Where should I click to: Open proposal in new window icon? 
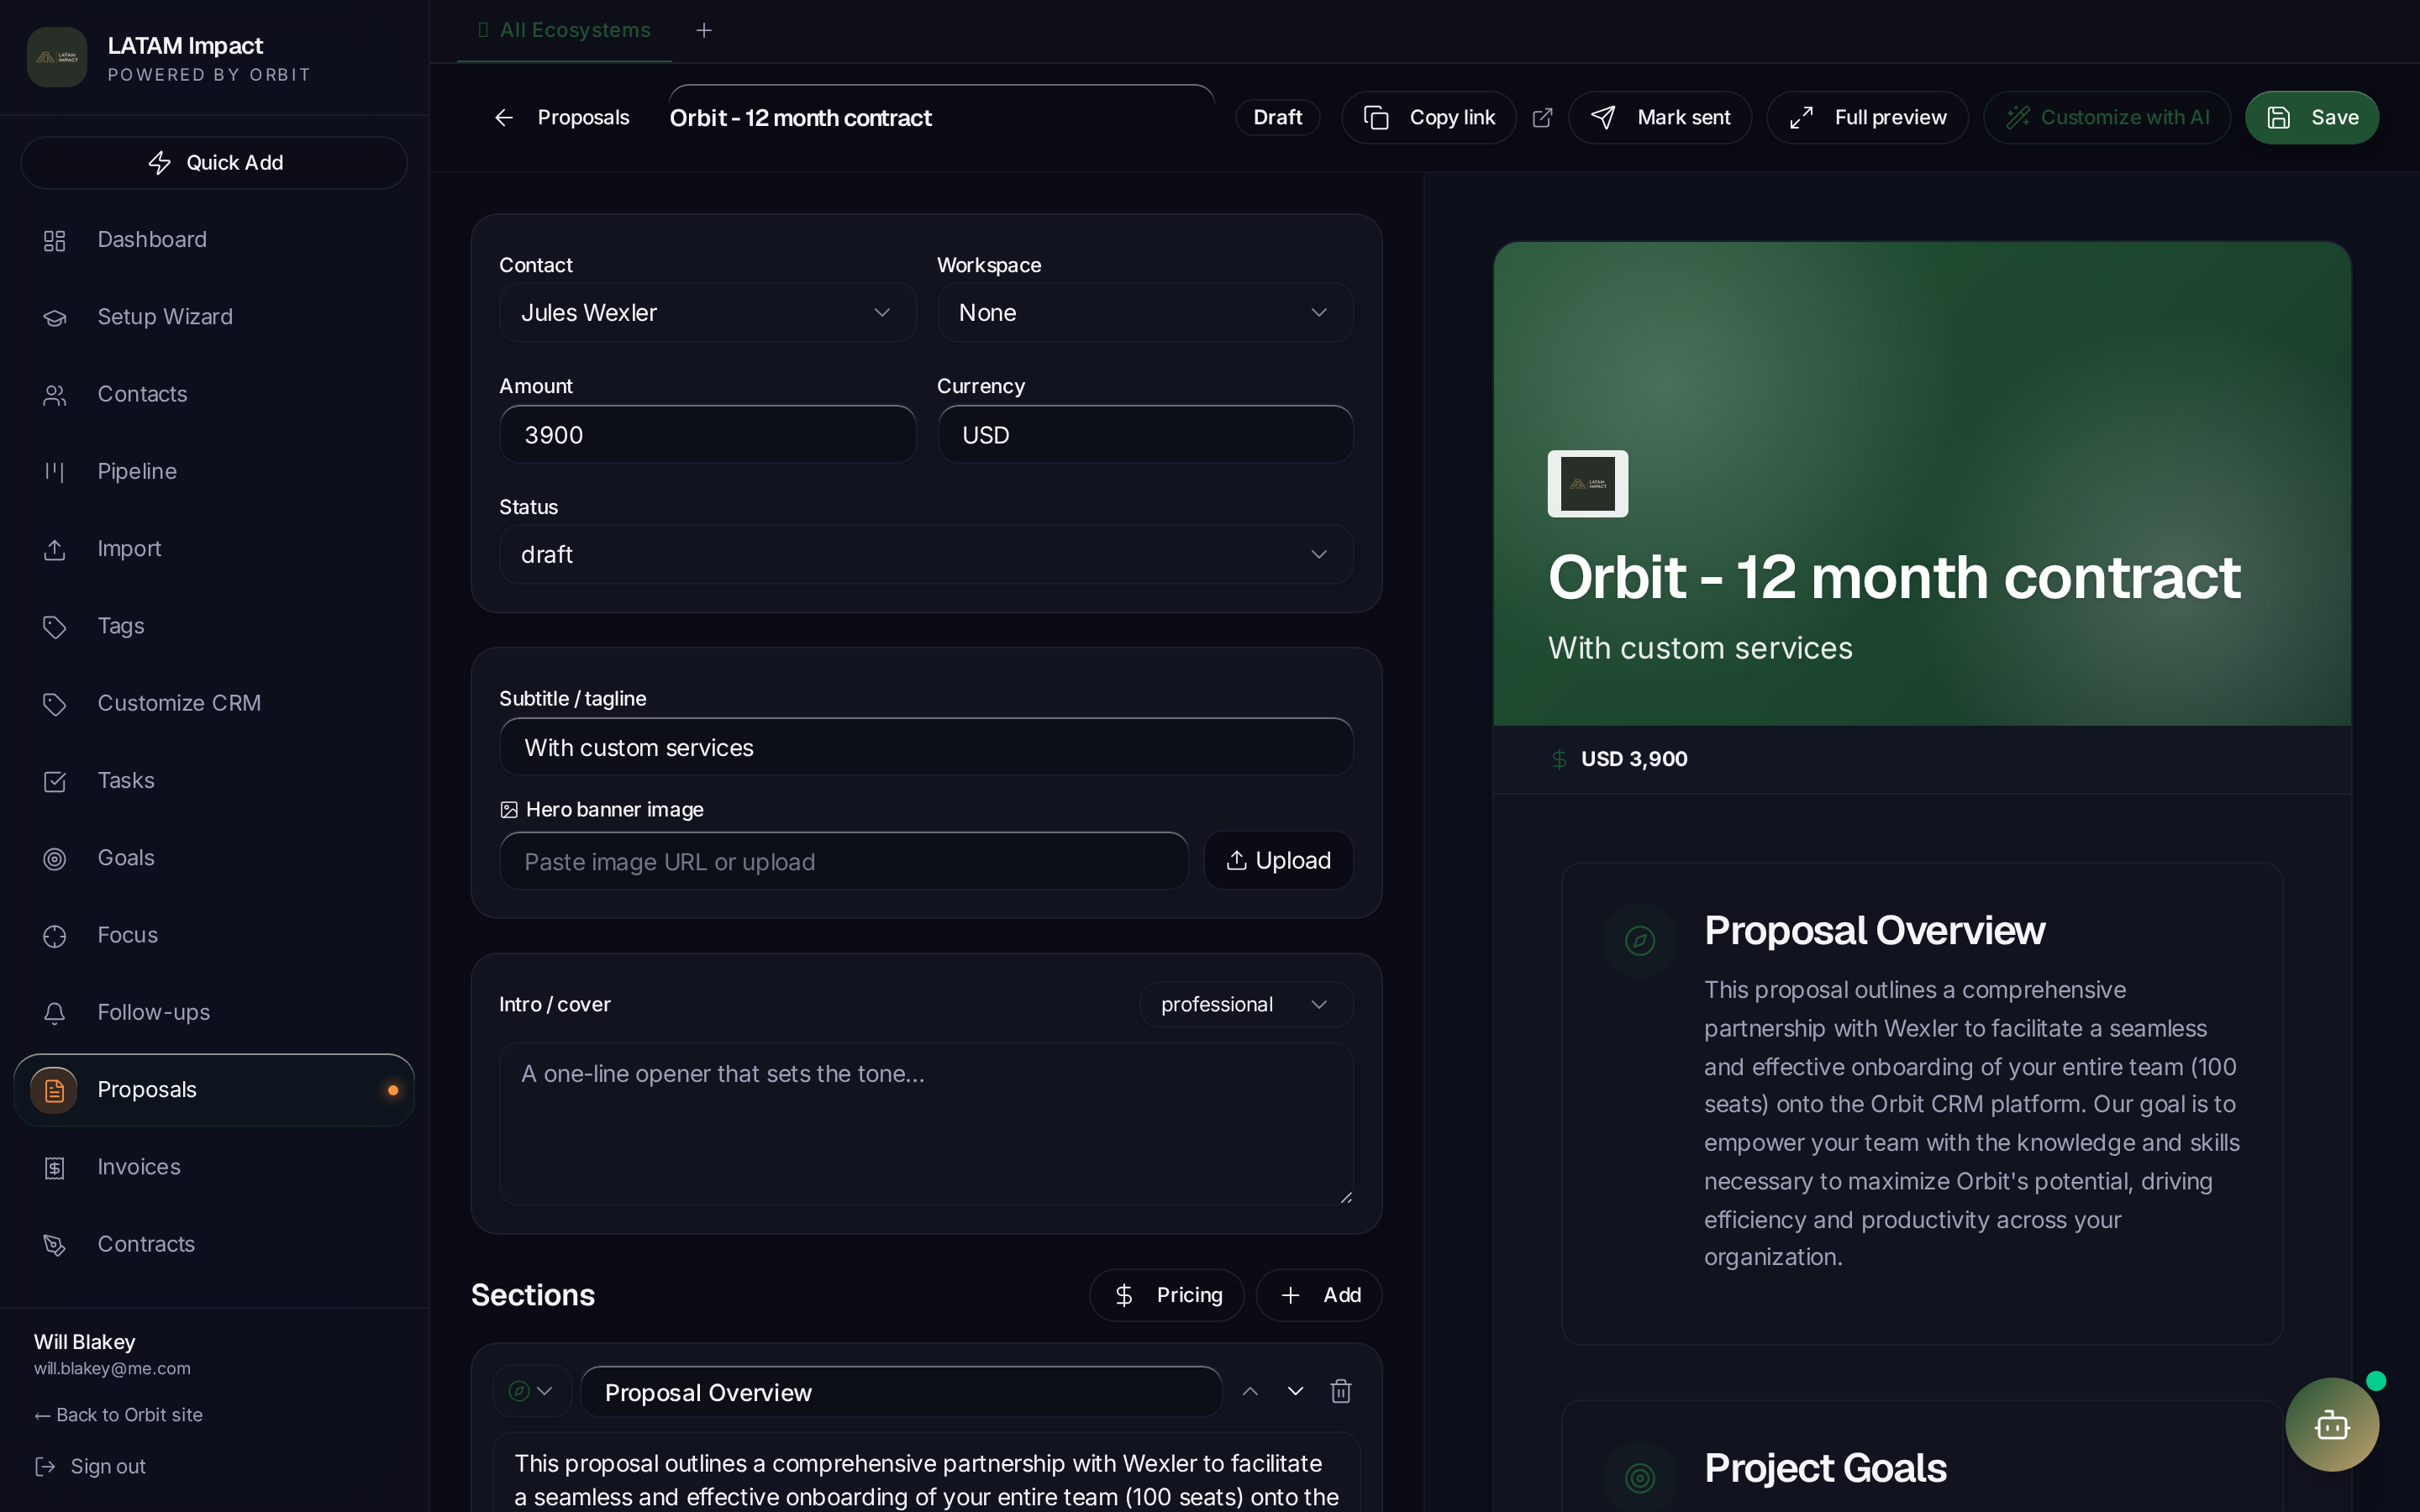coord(1543,118)
